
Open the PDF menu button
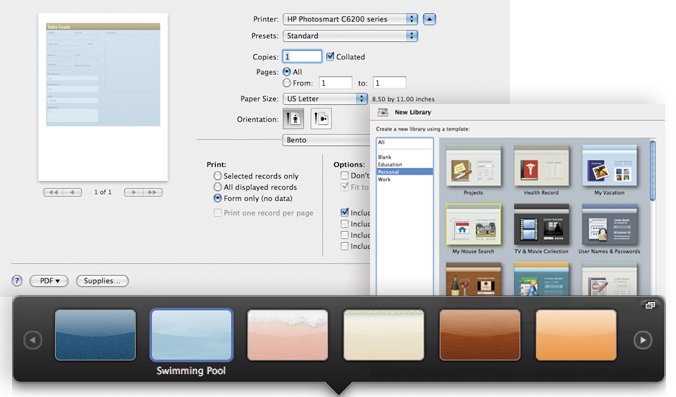pyautogui.click(x=49, y=281)
